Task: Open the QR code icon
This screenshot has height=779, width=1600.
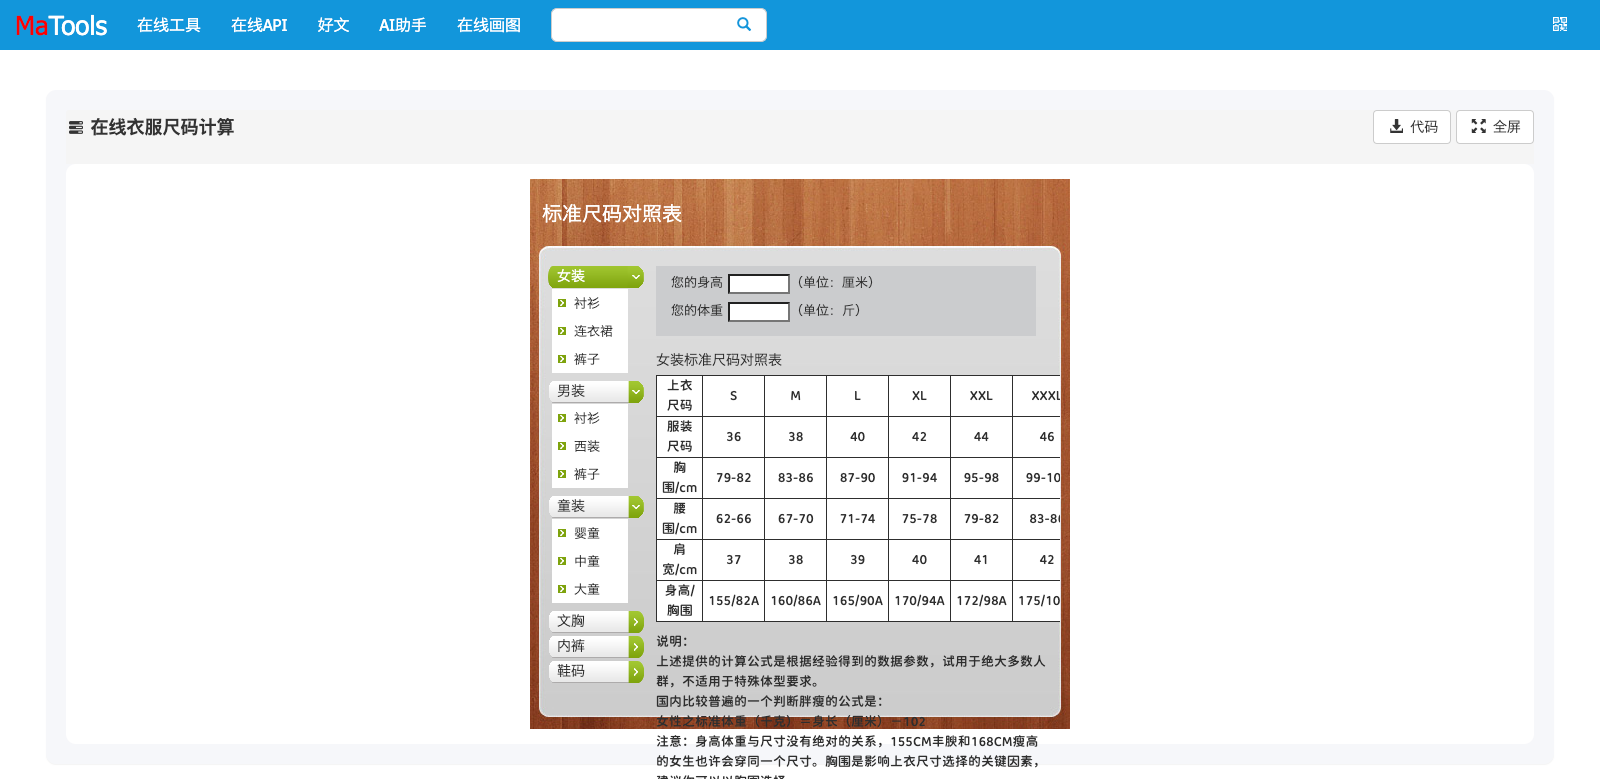Action: tap(1559, 25)
